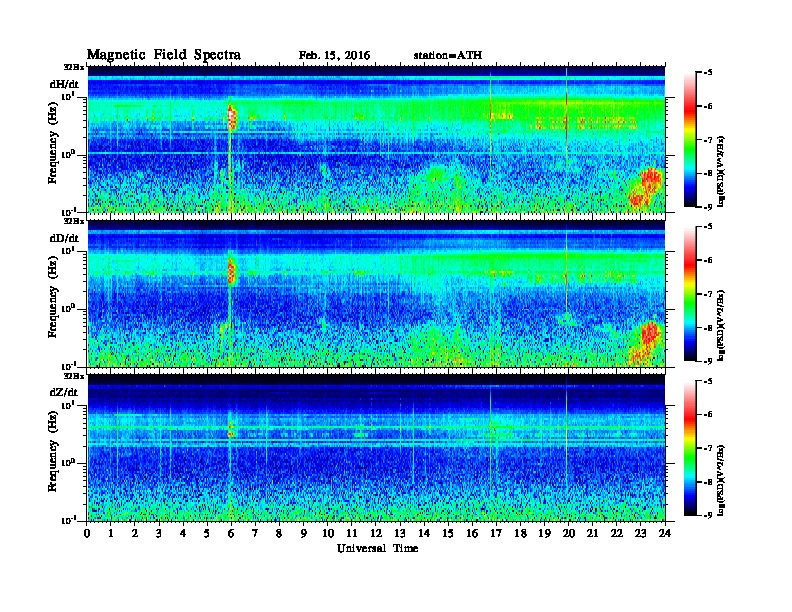The image size is (792, 612).
Task: Click the "Magnetic Field Spectra" title
Action: click(x=164, y=55)
